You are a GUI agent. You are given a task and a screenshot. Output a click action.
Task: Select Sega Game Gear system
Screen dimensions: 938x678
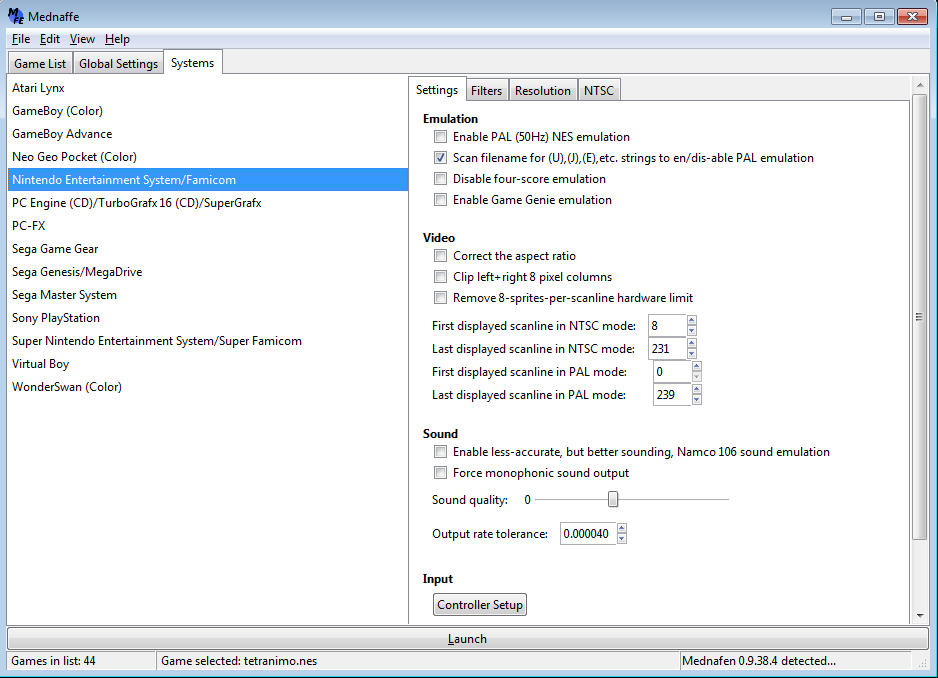point(208,249)
